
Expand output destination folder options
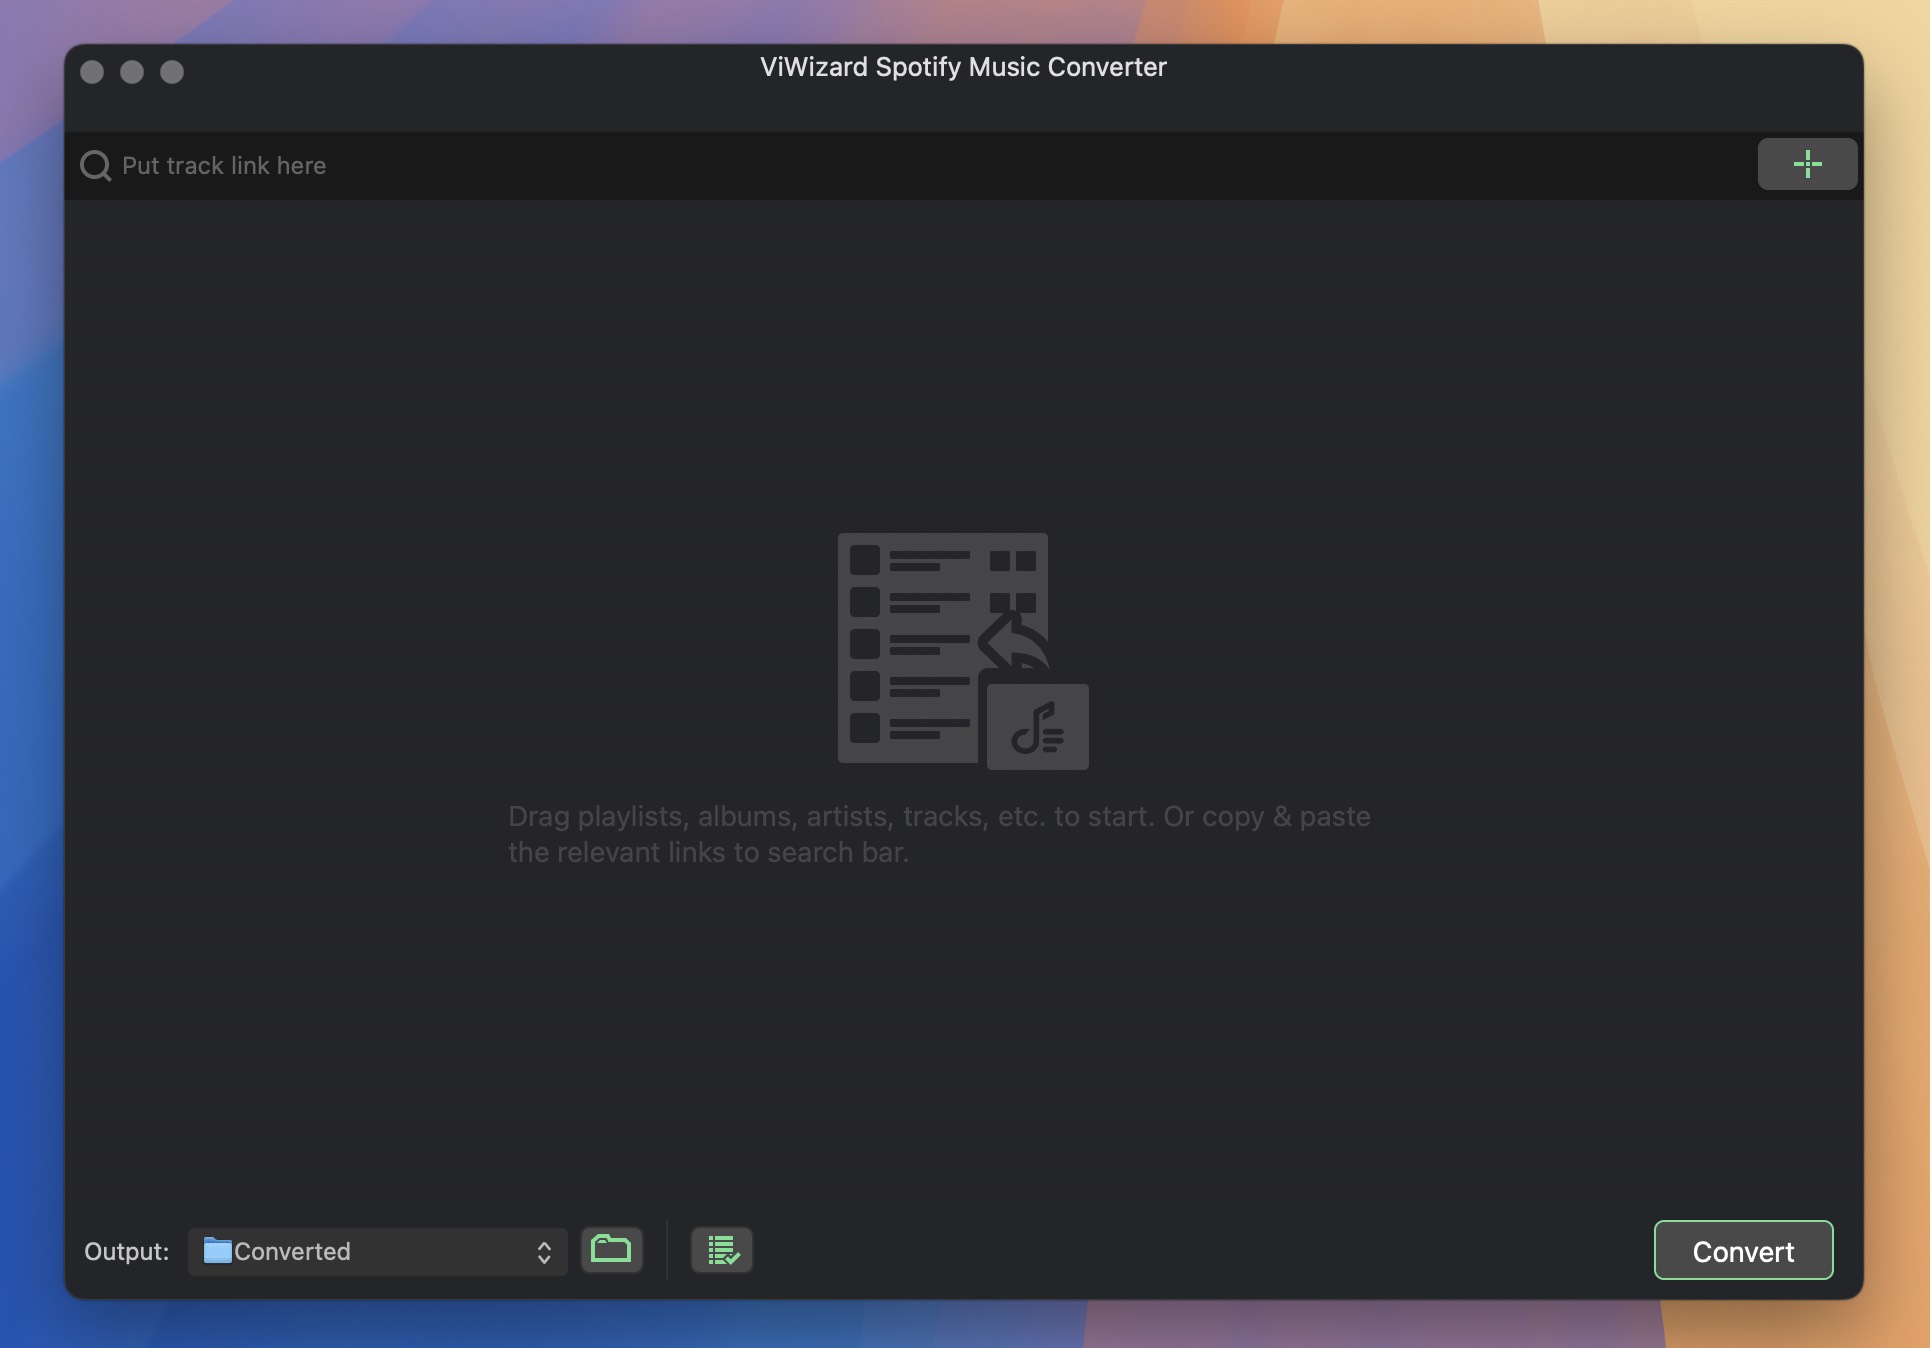543,1251
